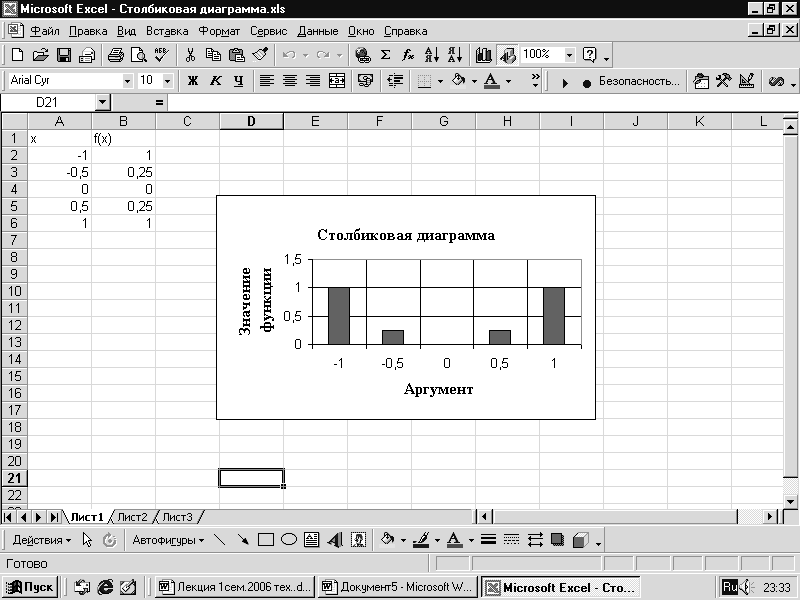
Task: Open the Действия drawing menu
Action: [42, 540]
